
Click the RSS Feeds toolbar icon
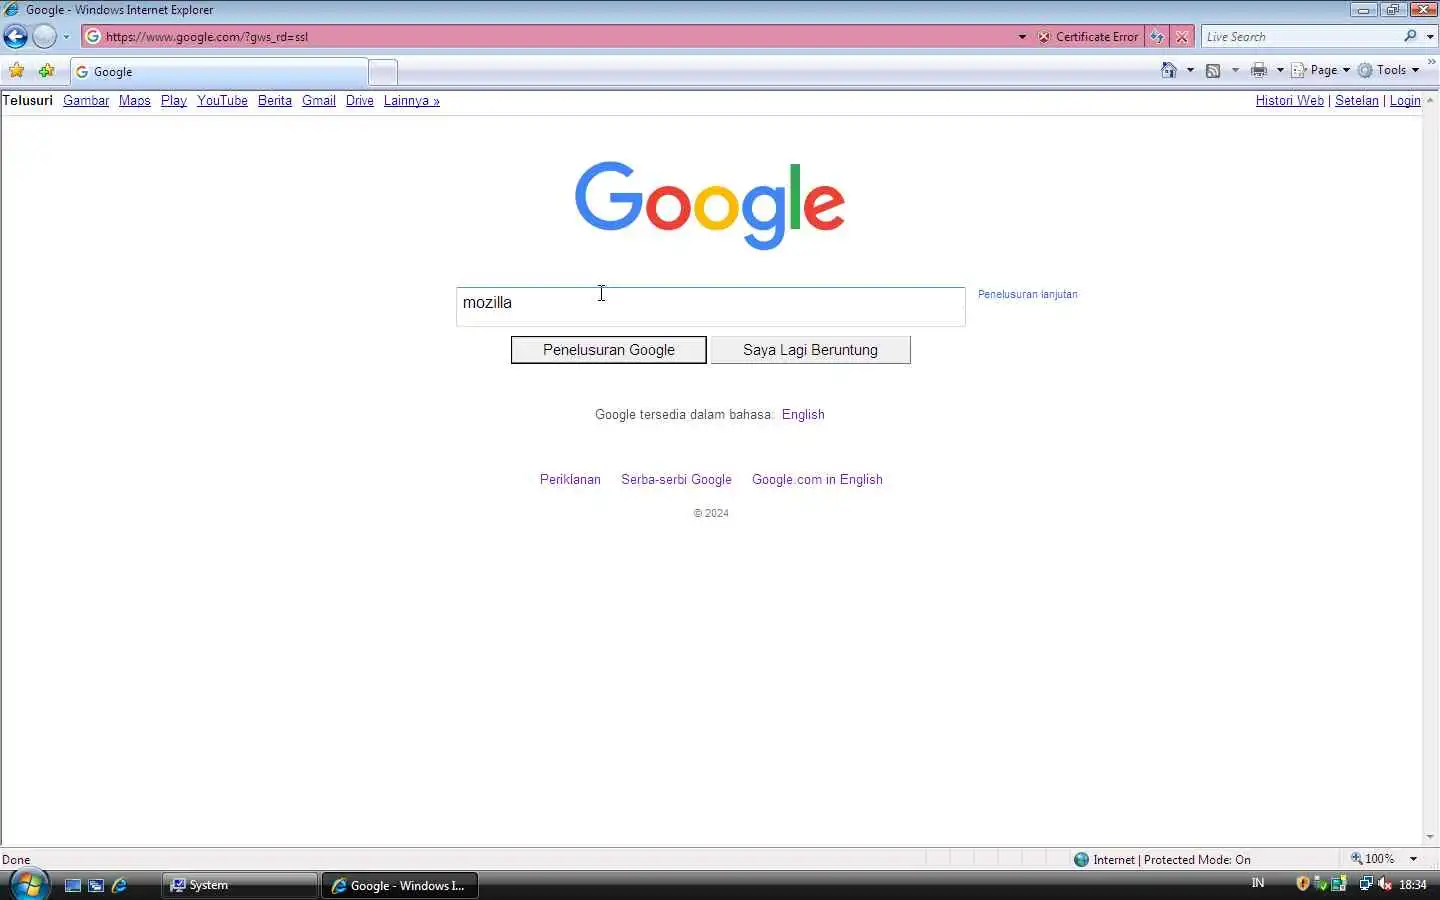point(1213,70)
